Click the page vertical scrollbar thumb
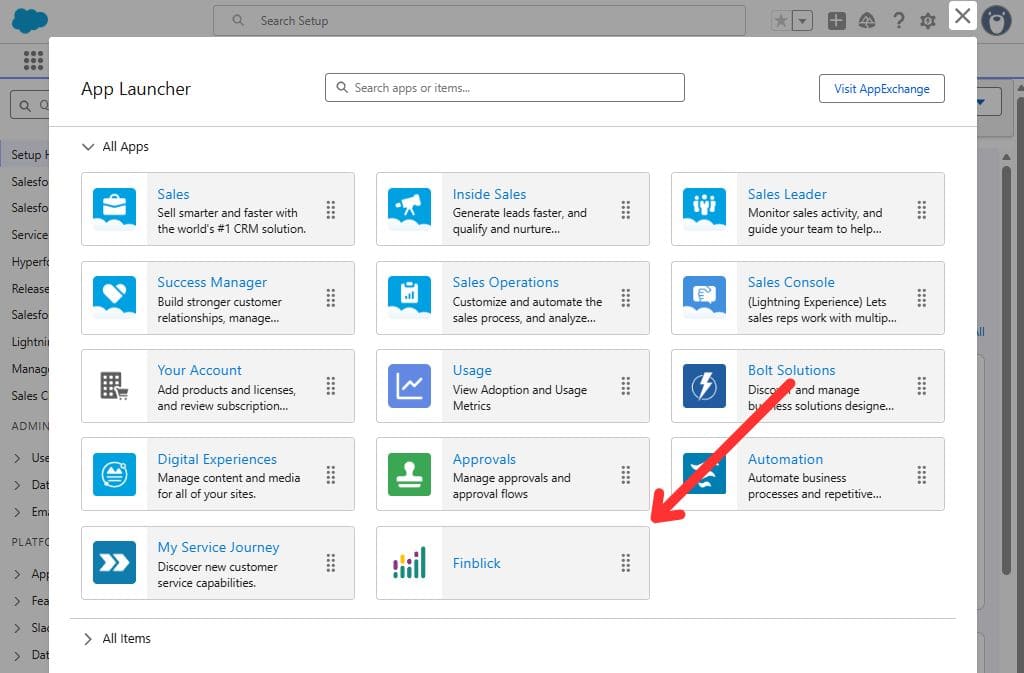1024x673 pixels. (1006, 369)
